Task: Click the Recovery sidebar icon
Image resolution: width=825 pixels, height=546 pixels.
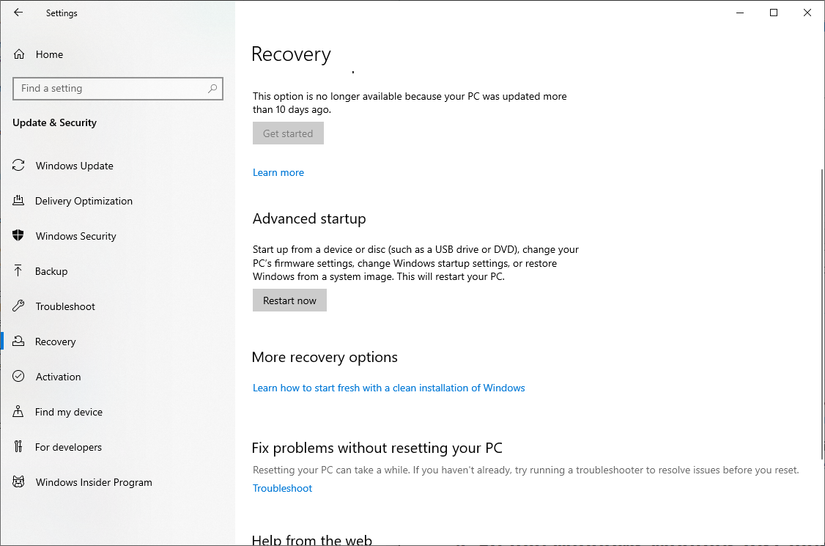Action: point(18,341)
